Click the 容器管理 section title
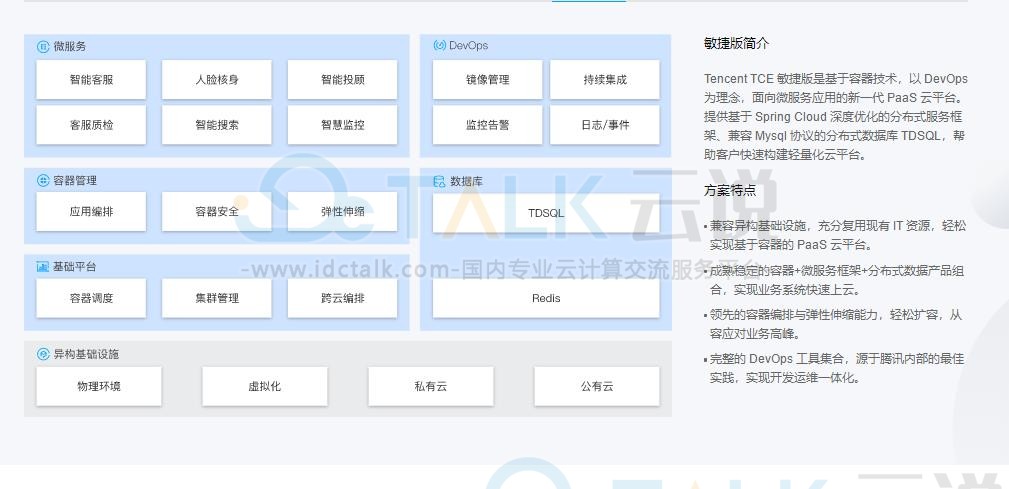Screen dimensions: 1009x489 [x=75, y=180]
